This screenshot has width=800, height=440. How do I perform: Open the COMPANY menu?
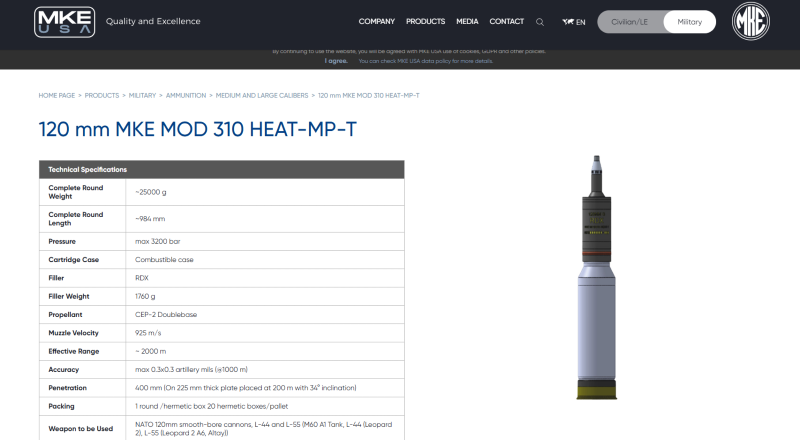(x=377, y=21)
